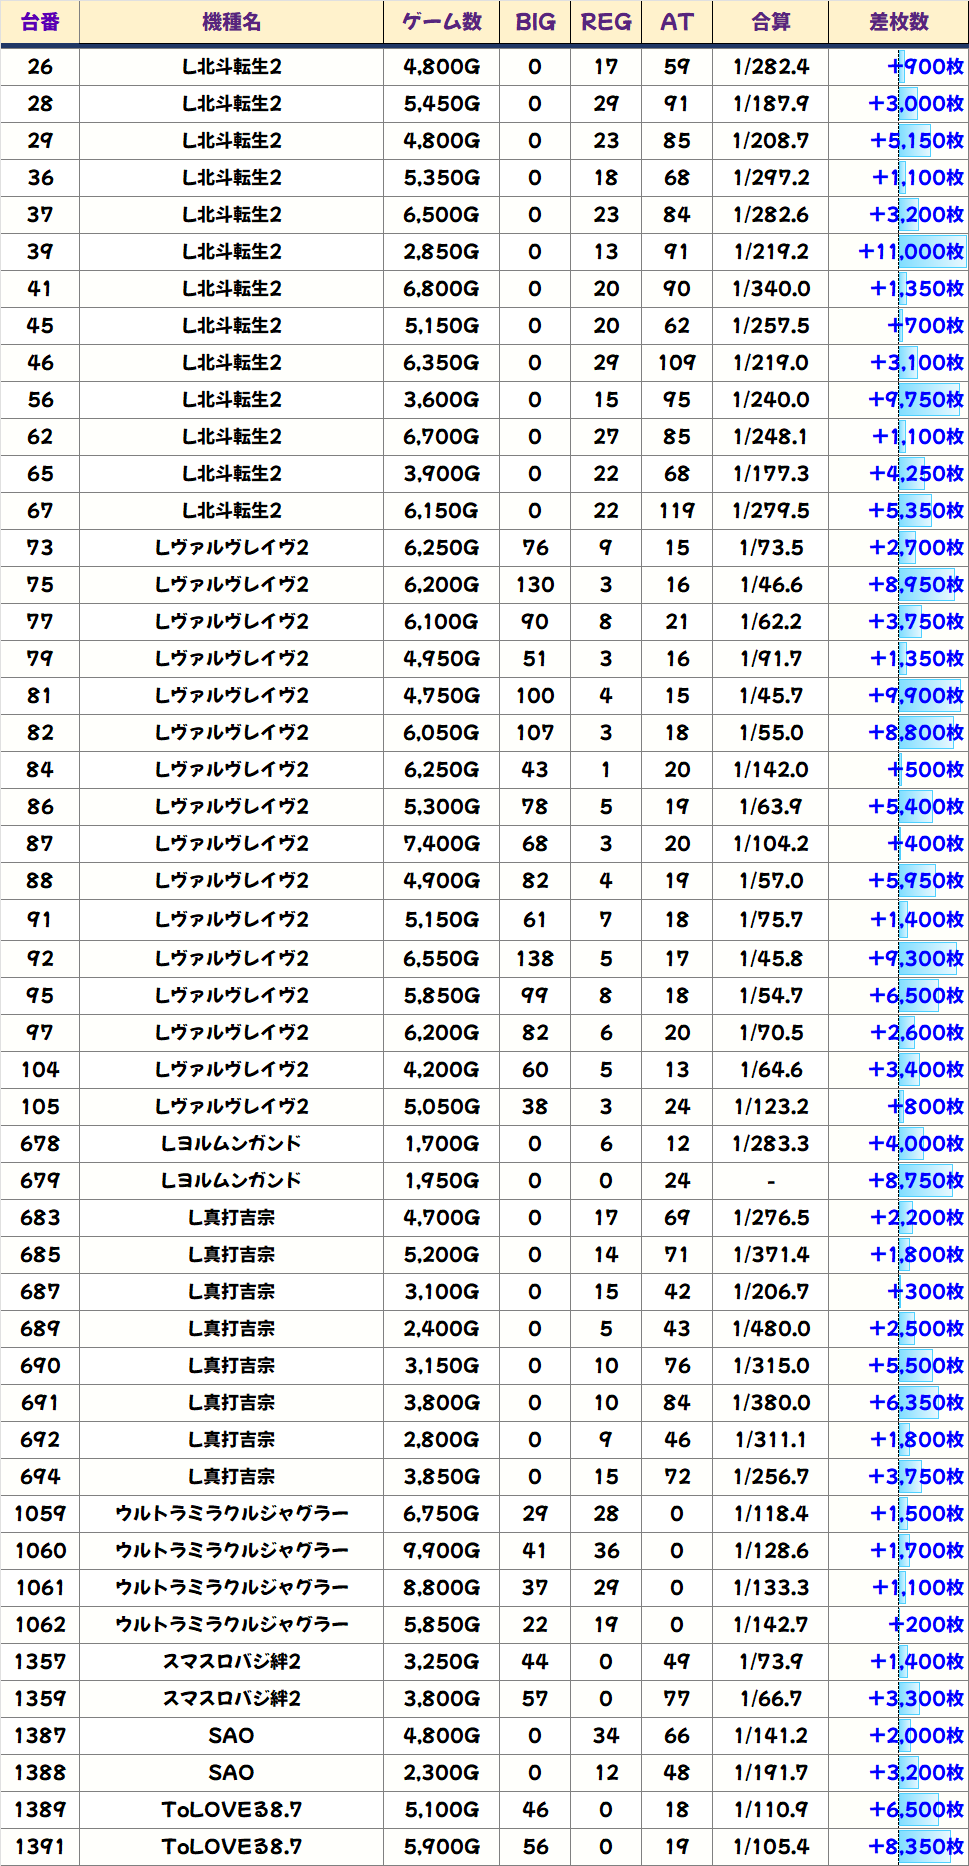
Task: Click ToLOVEる8.7 name in row 1391
Action: click(231, 1847)
